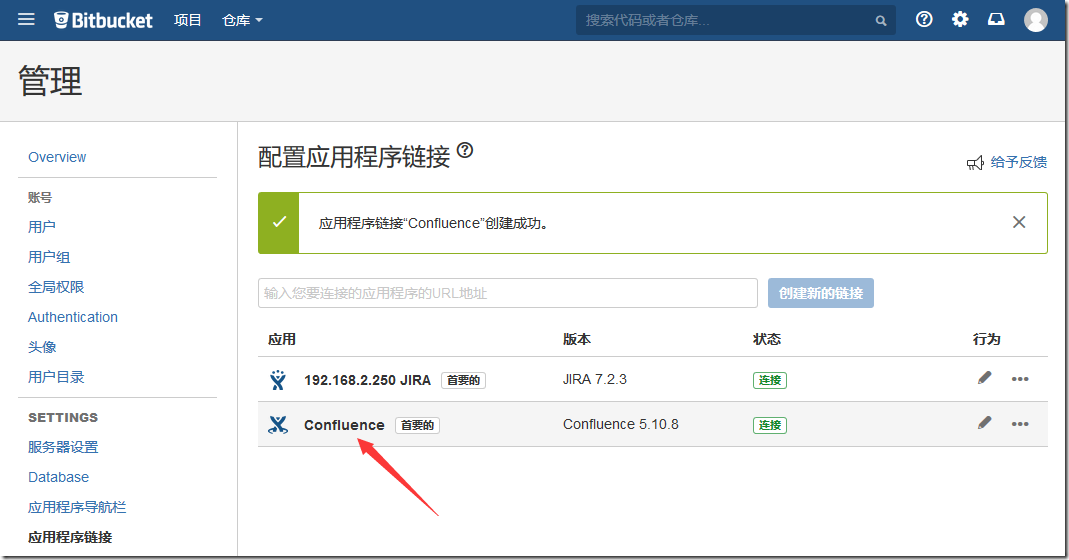Open 用户组 in the sidebar
The image size is (1069, 560).
[49, 257]
